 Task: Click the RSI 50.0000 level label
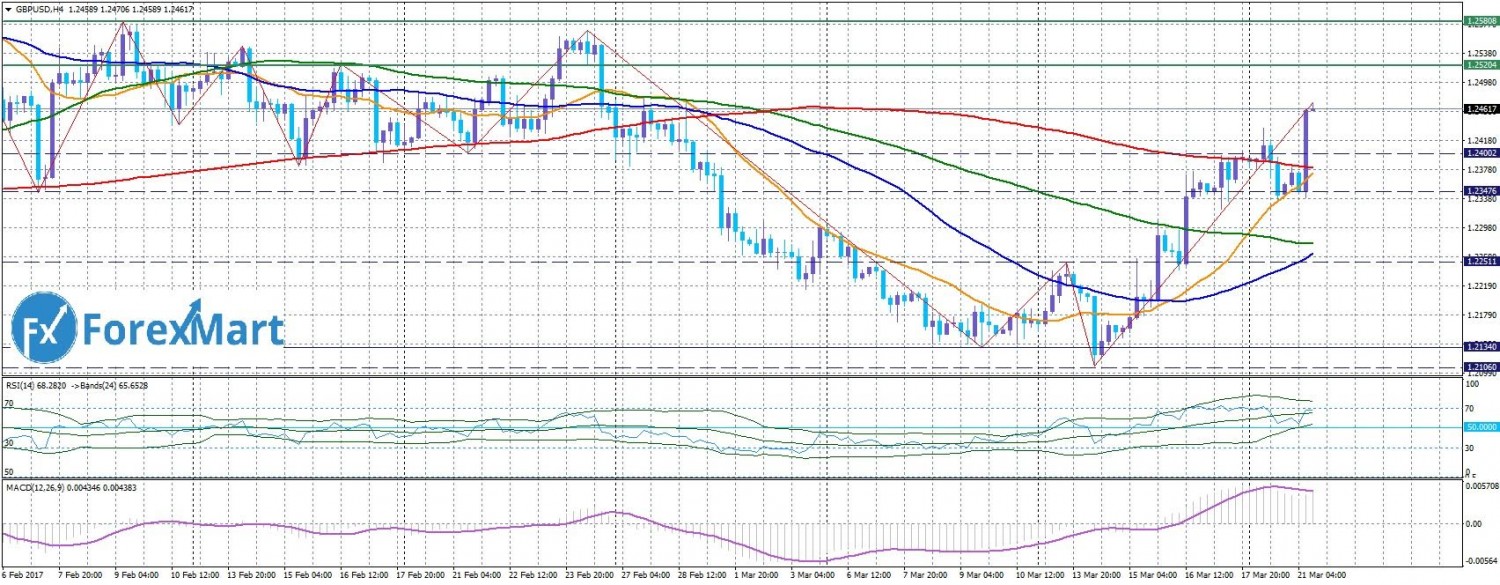click(x=1480, y=427)
